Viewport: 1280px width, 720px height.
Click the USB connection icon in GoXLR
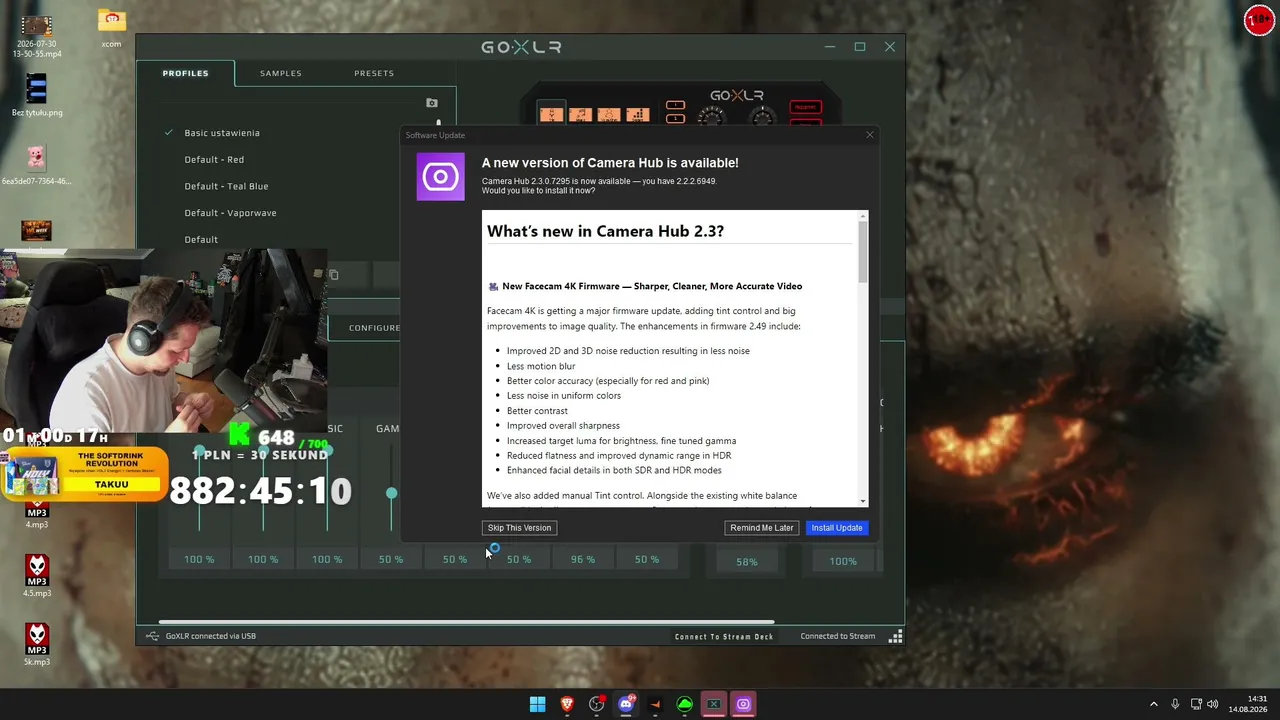coord(152,636)
